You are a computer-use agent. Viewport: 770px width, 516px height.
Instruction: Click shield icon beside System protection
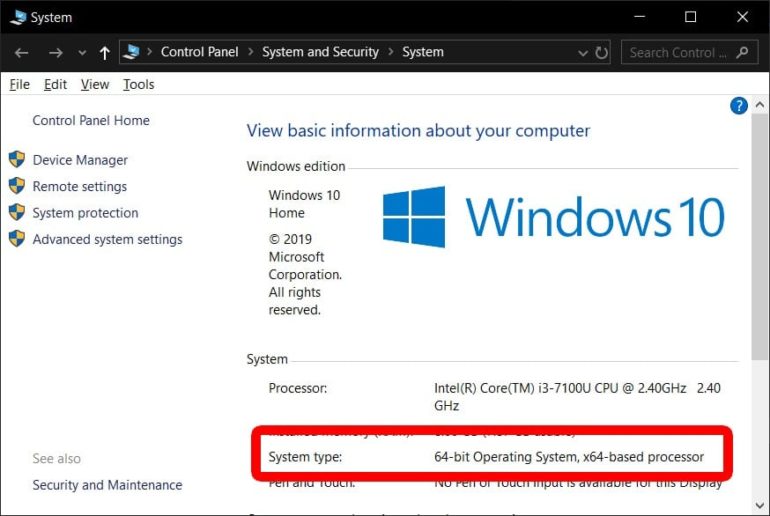pyautogui.click(x=17, y=212)
